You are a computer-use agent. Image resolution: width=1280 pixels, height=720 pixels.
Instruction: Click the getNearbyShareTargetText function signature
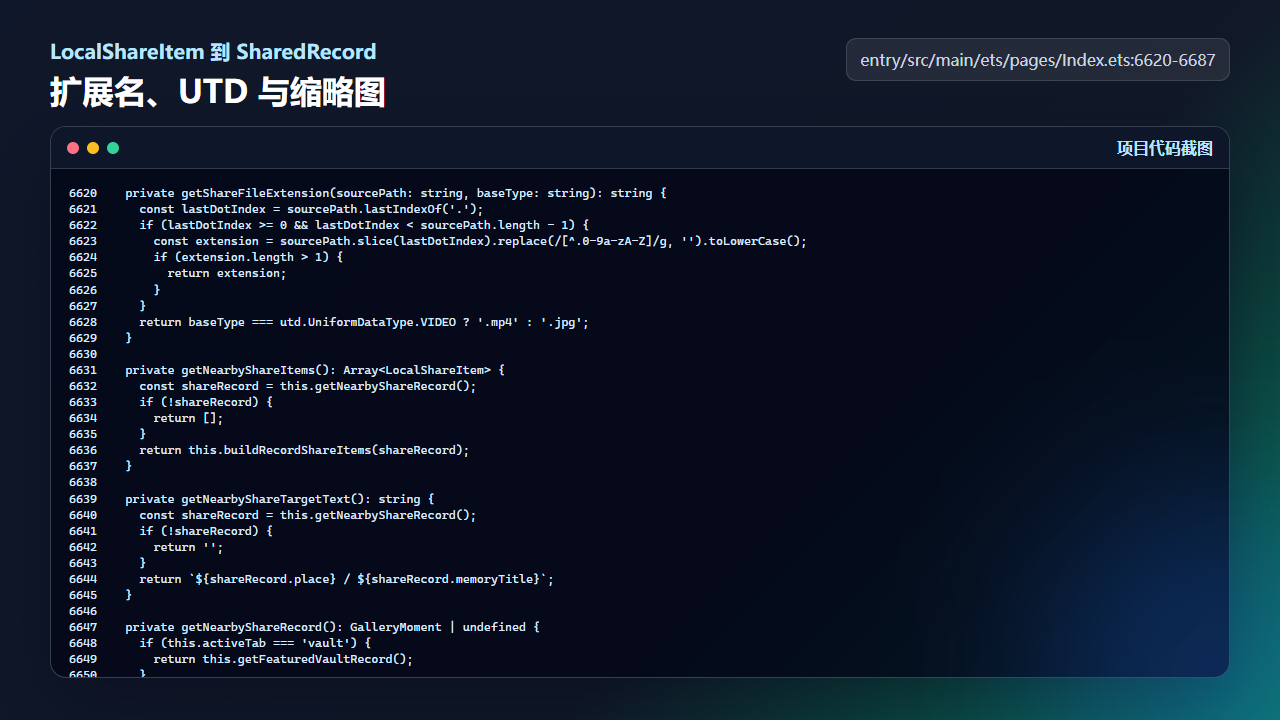(x=280, y=499)
